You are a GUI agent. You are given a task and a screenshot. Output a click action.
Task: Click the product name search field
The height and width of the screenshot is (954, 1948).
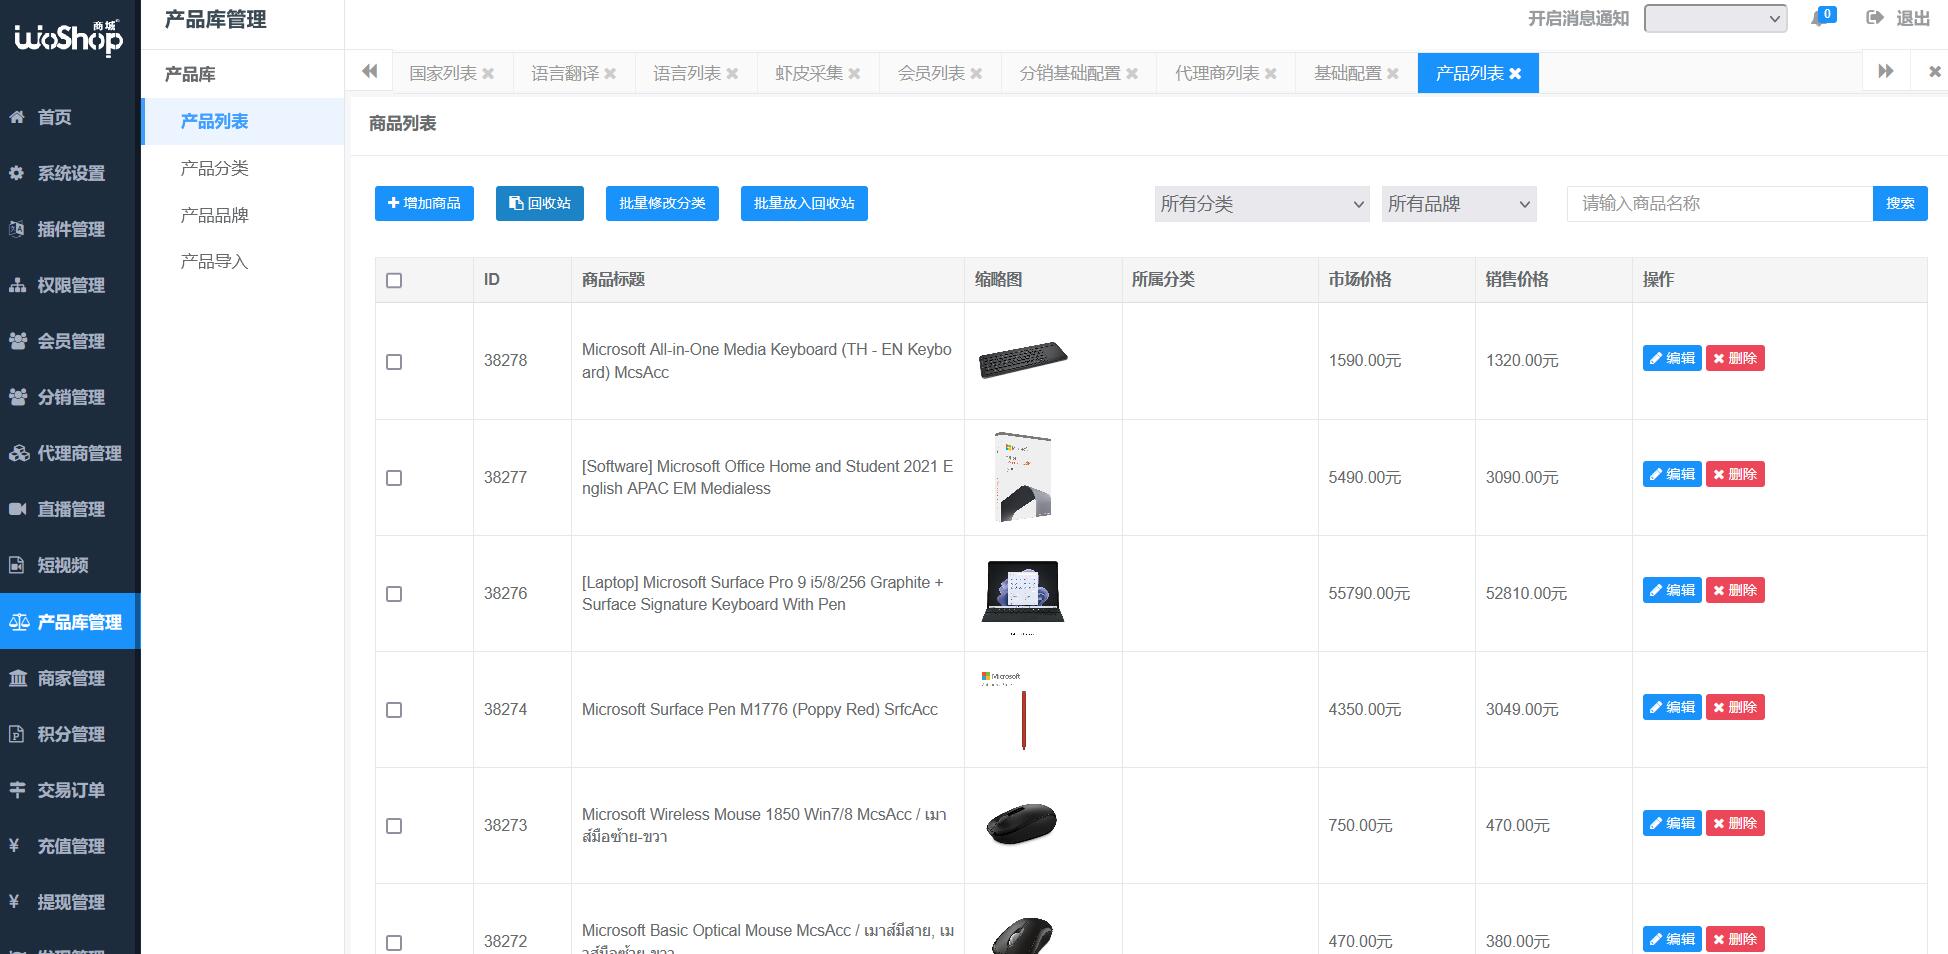click(x=1719, y=203)
